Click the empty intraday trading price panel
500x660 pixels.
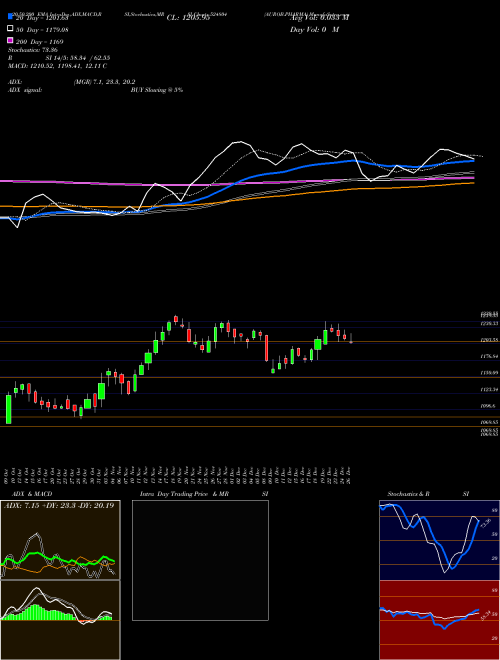(x=200, y=560)
